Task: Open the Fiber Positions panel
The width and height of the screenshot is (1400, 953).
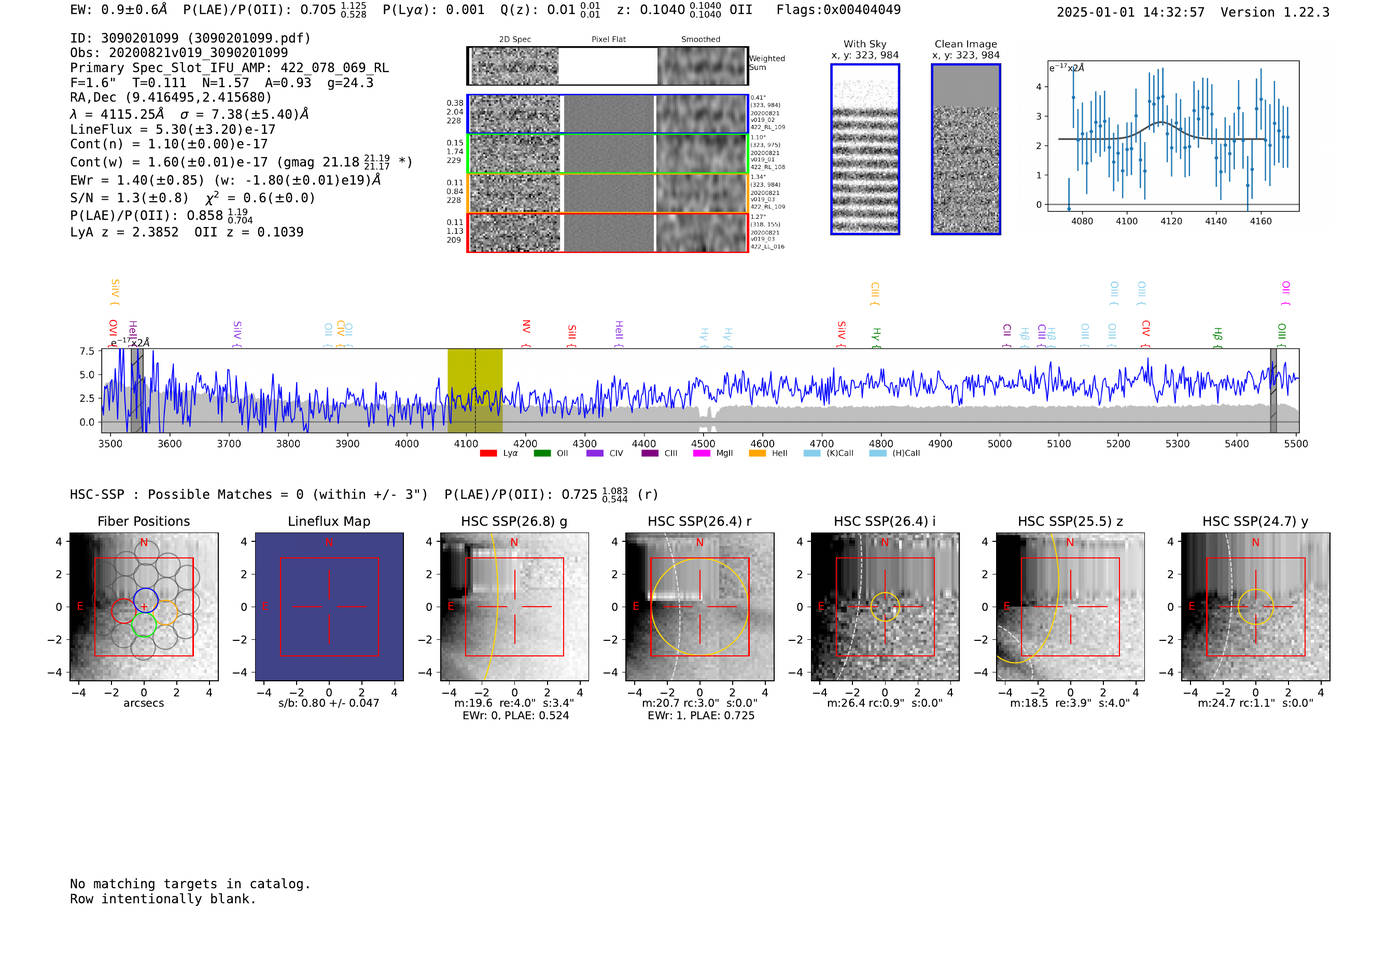Action: tap(144, 607)
